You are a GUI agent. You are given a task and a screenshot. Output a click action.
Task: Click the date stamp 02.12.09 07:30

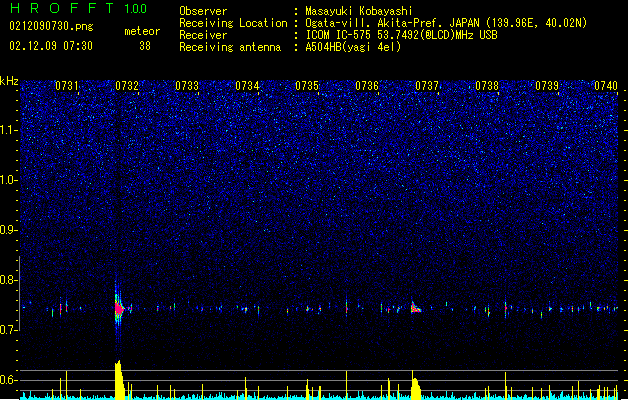51,46
